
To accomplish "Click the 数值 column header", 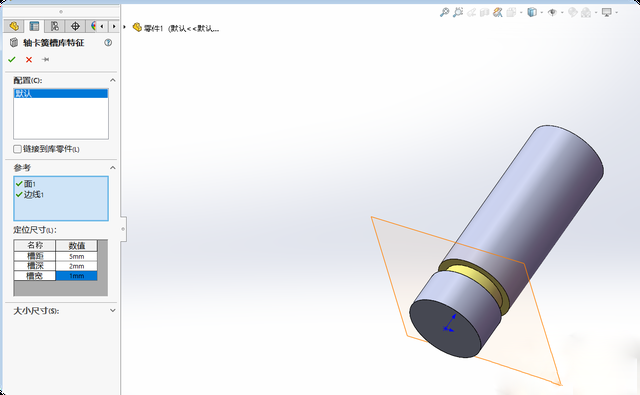I will tap(77, 245).
